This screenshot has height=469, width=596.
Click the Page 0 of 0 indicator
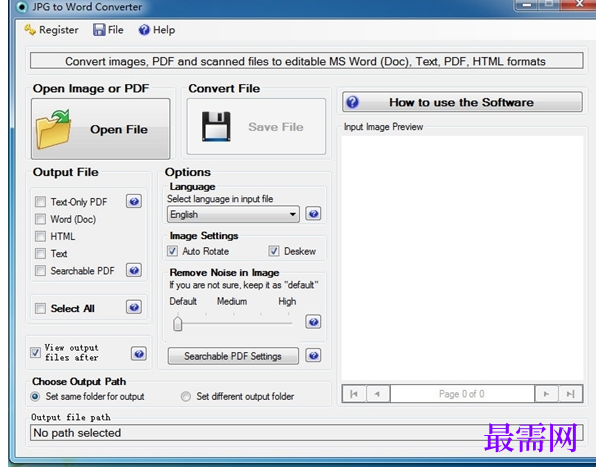(462, 394)
